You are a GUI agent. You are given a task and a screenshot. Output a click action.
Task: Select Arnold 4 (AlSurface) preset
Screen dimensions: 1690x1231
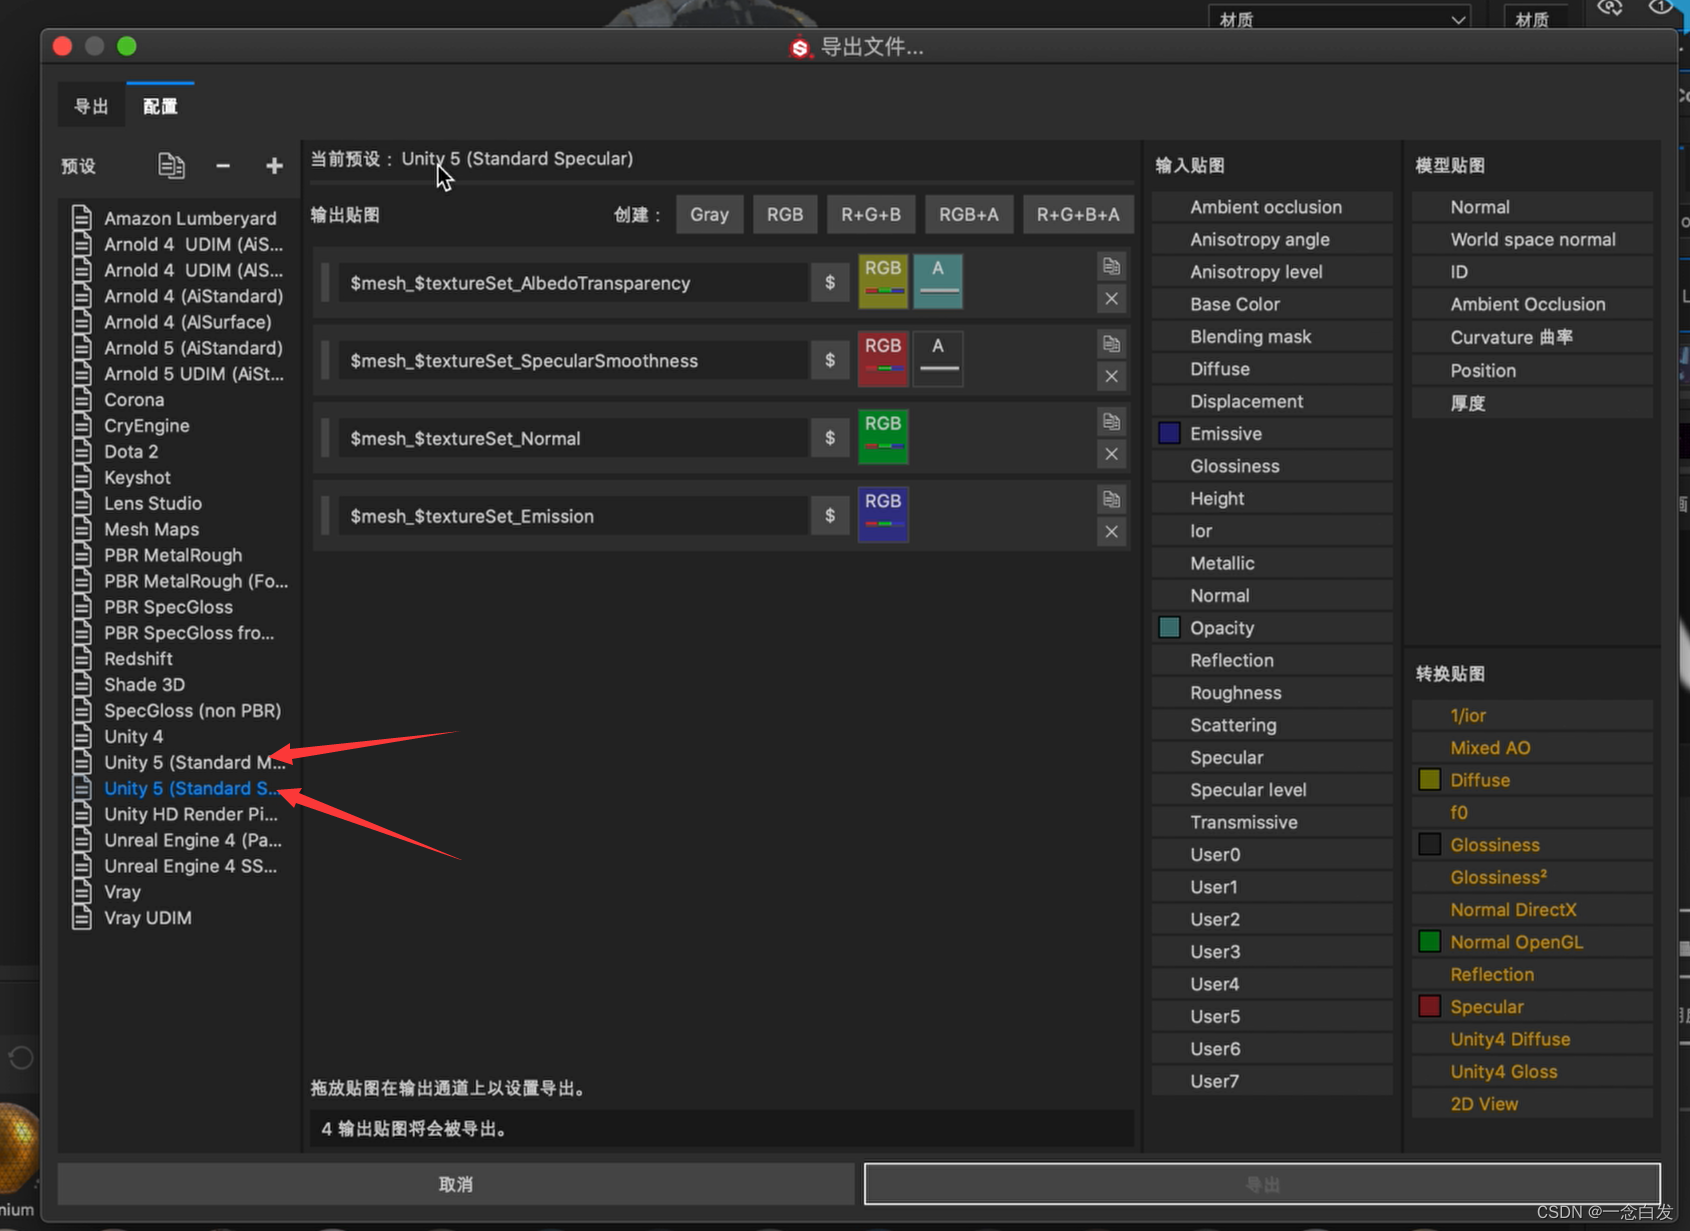tap(179, 322)
